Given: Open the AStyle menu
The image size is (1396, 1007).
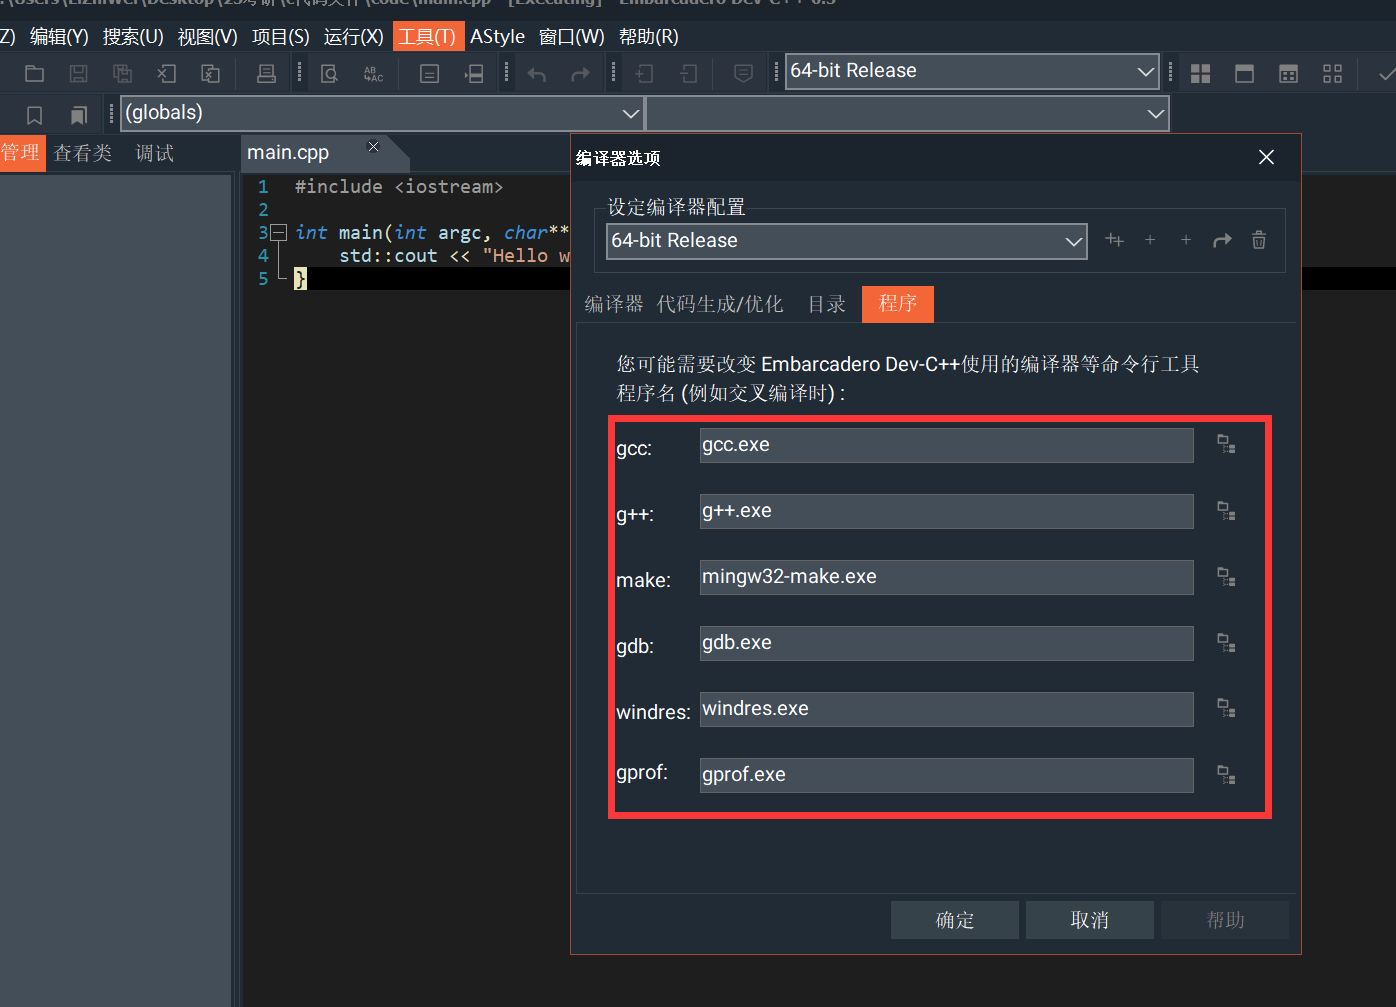Looking at the screenshot, I should [497, 37].
